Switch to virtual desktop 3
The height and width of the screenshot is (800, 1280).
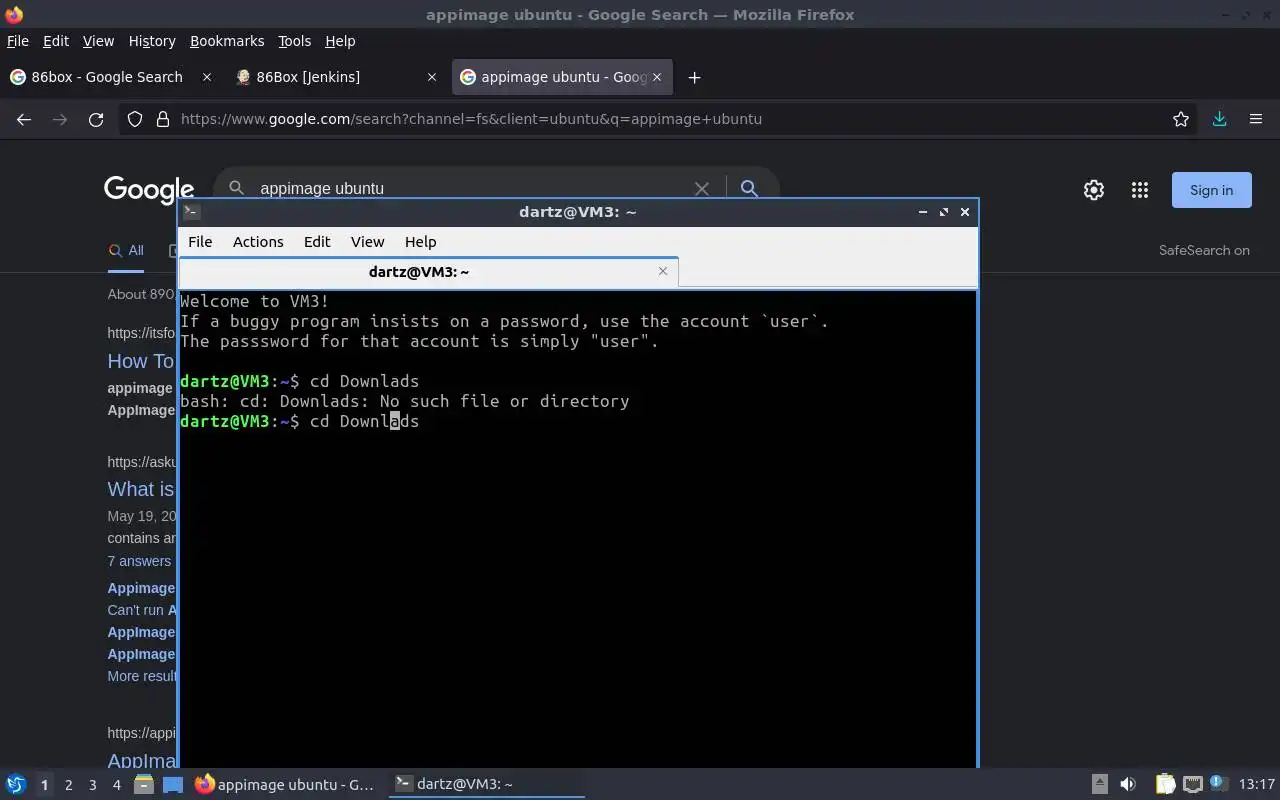[x=92, y=785]
